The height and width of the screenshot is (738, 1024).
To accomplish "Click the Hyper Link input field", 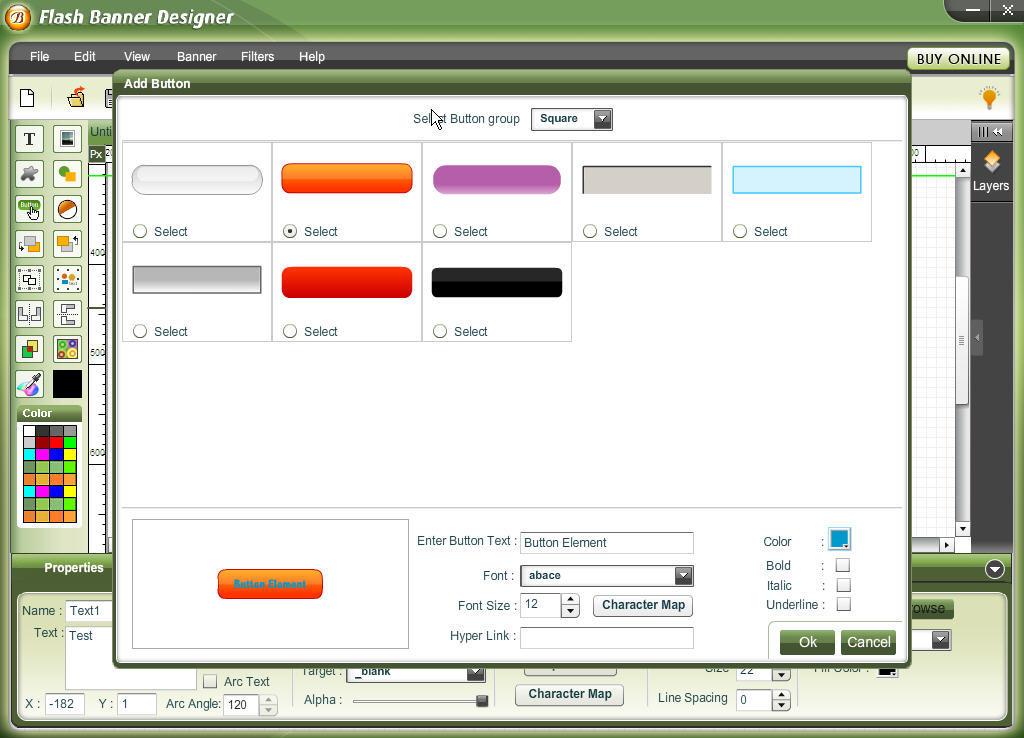I will coord(607,637).
